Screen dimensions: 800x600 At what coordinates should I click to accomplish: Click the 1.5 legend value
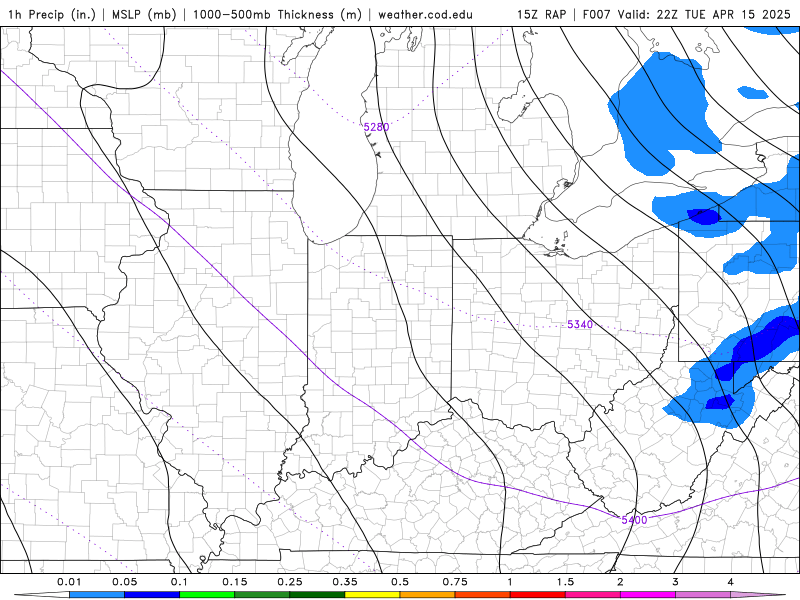pos(565,582)
